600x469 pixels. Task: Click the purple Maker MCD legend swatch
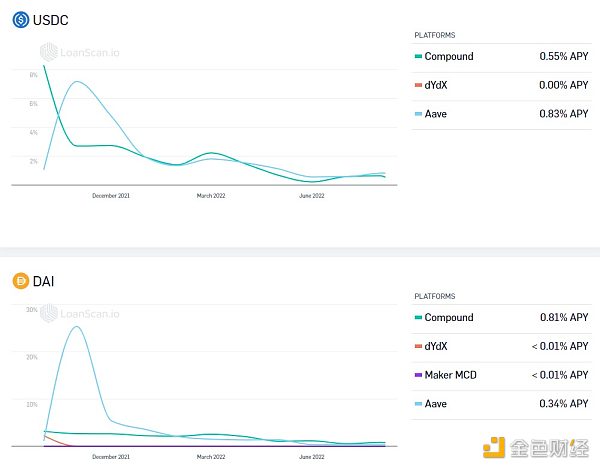pyautogui.click(x=418, y=375)
